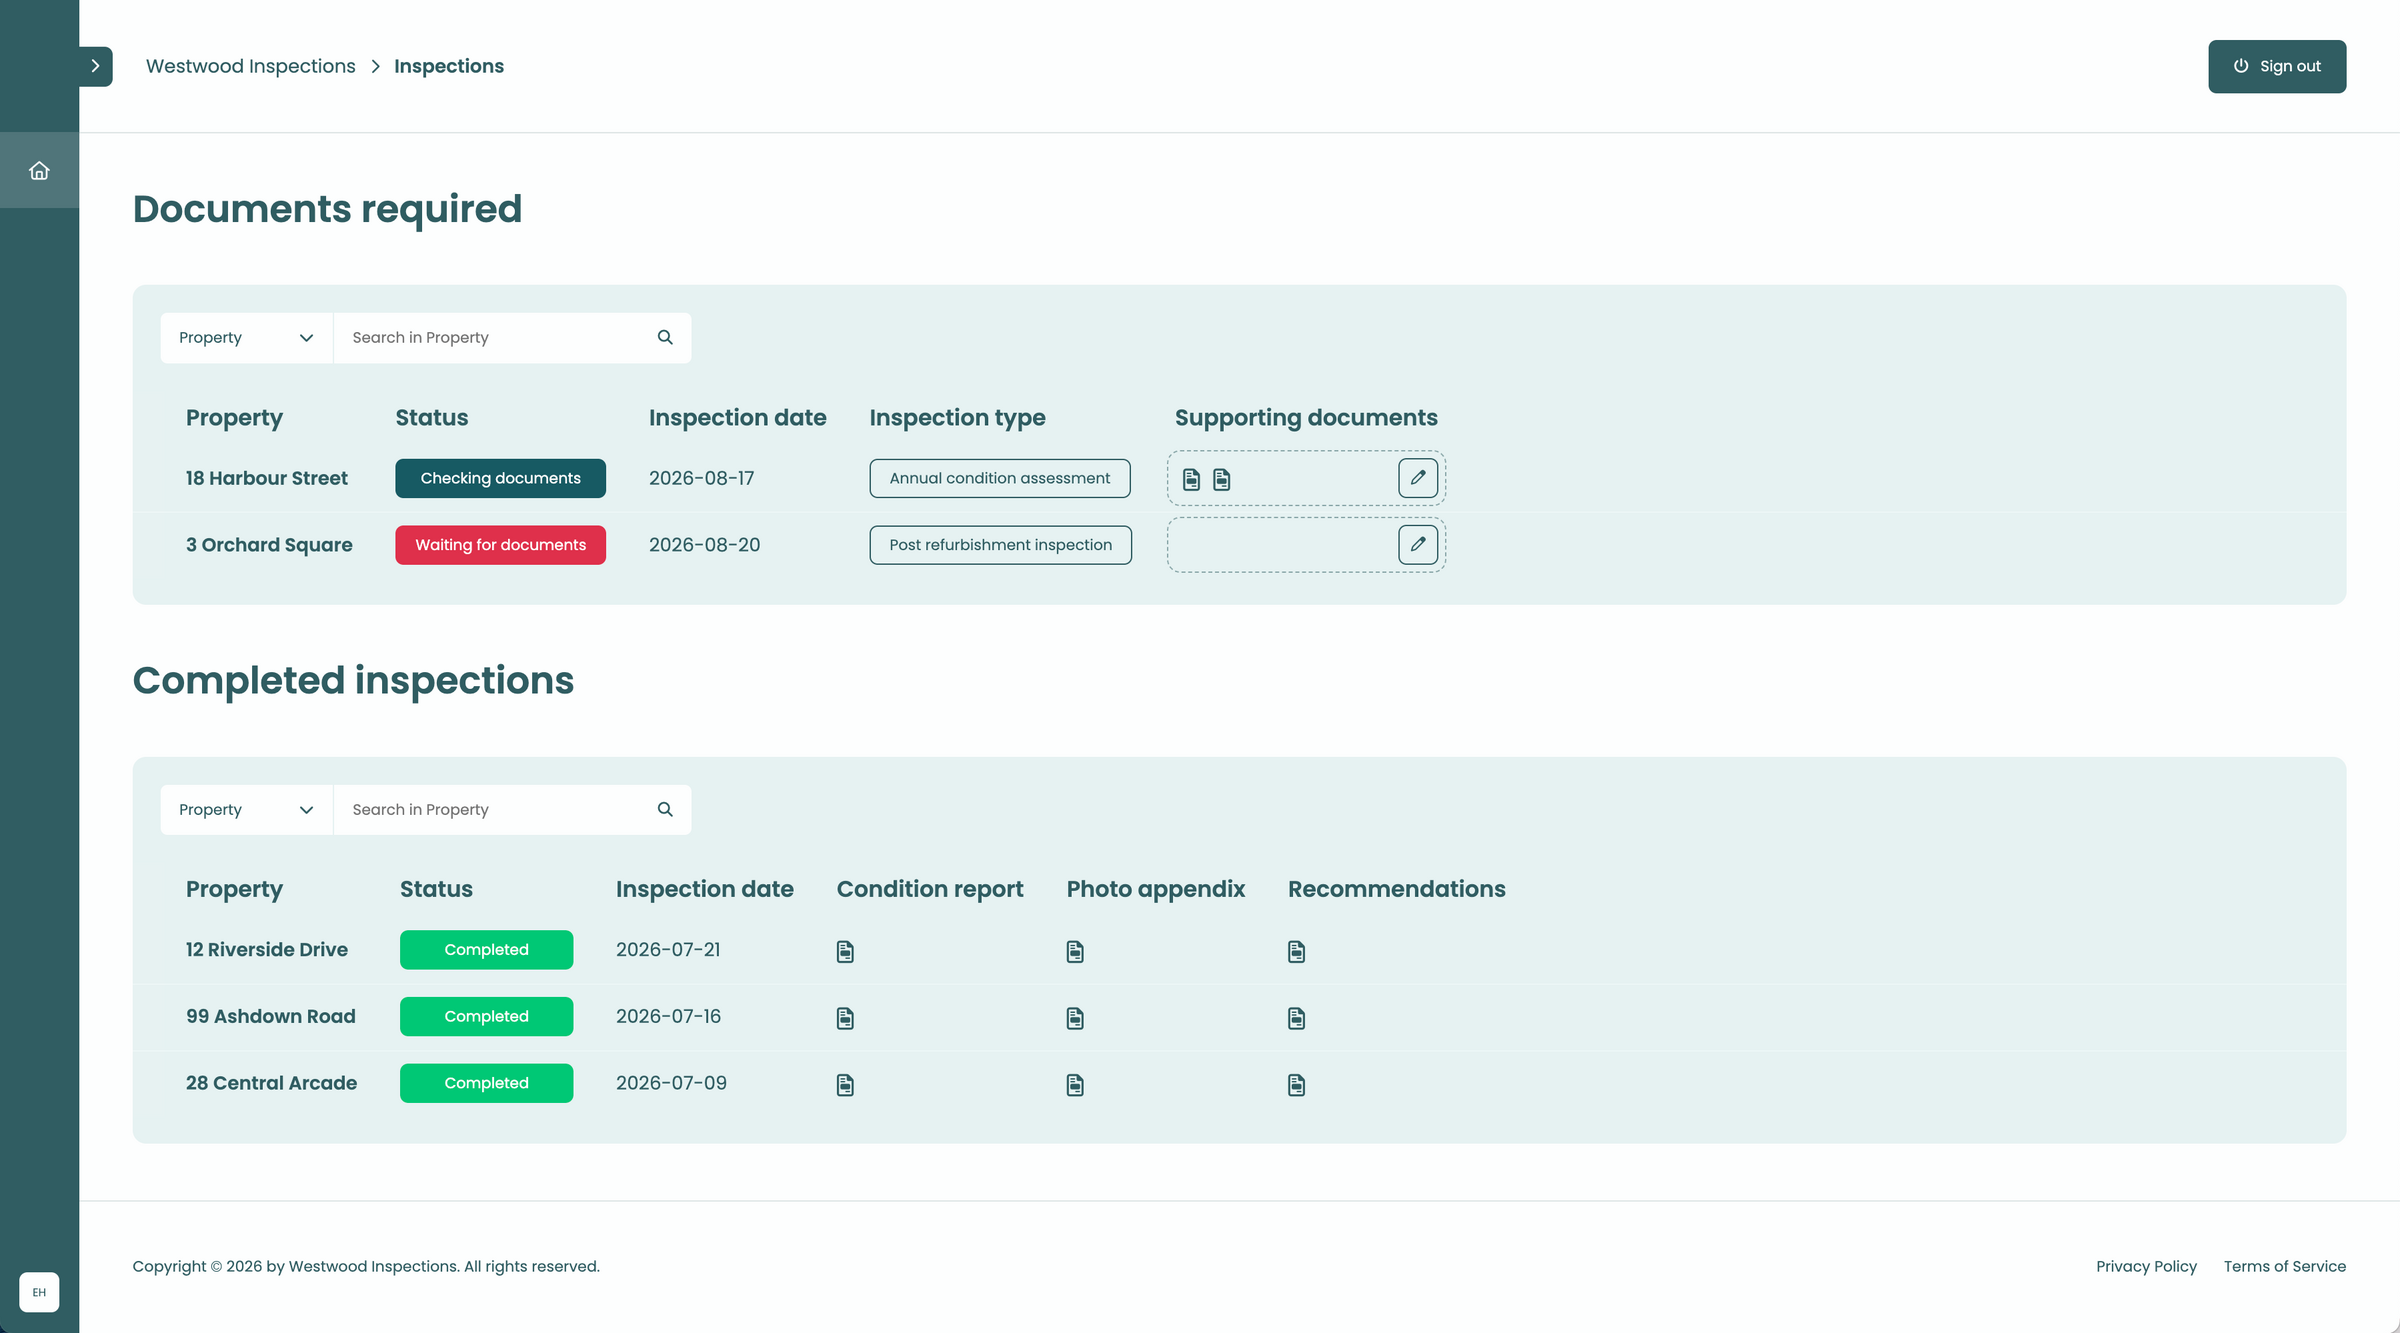This screenshot has width=2400, height=1333.
Task: Go to Westwood Inspections breadcrumb
Action: click(250, 66)
